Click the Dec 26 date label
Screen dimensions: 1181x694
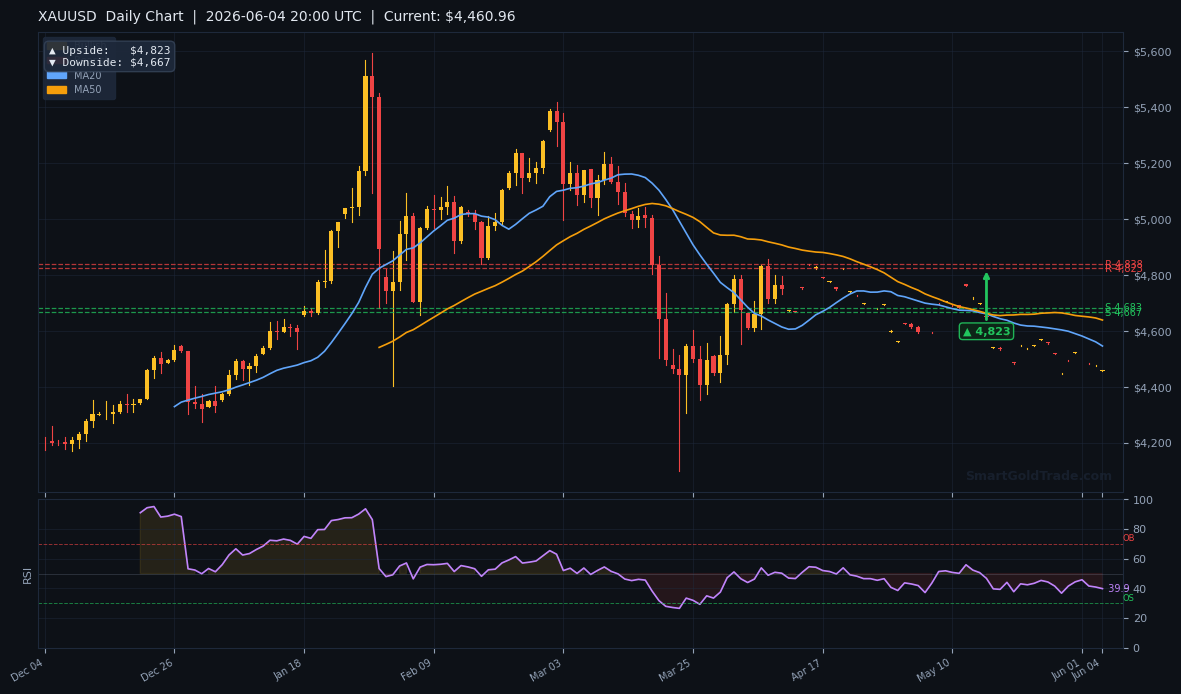tap(157, 670)
